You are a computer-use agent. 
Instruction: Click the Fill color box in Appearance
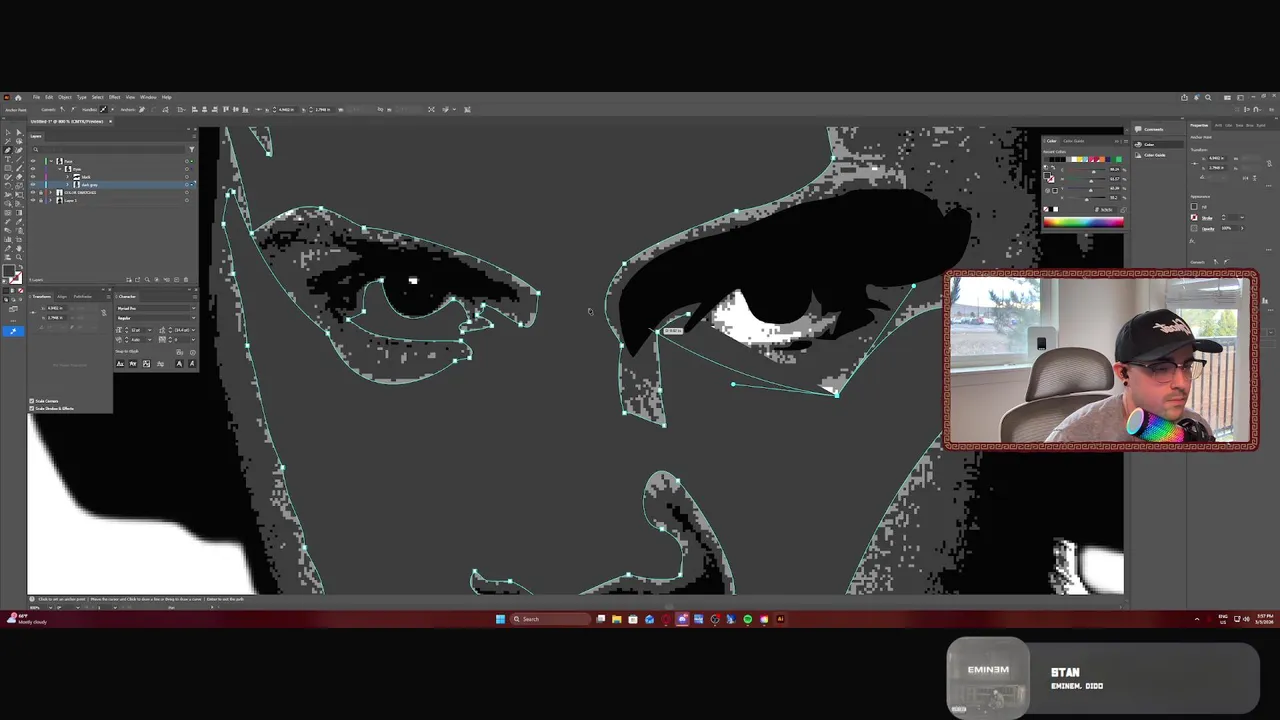click(1194, 206)
